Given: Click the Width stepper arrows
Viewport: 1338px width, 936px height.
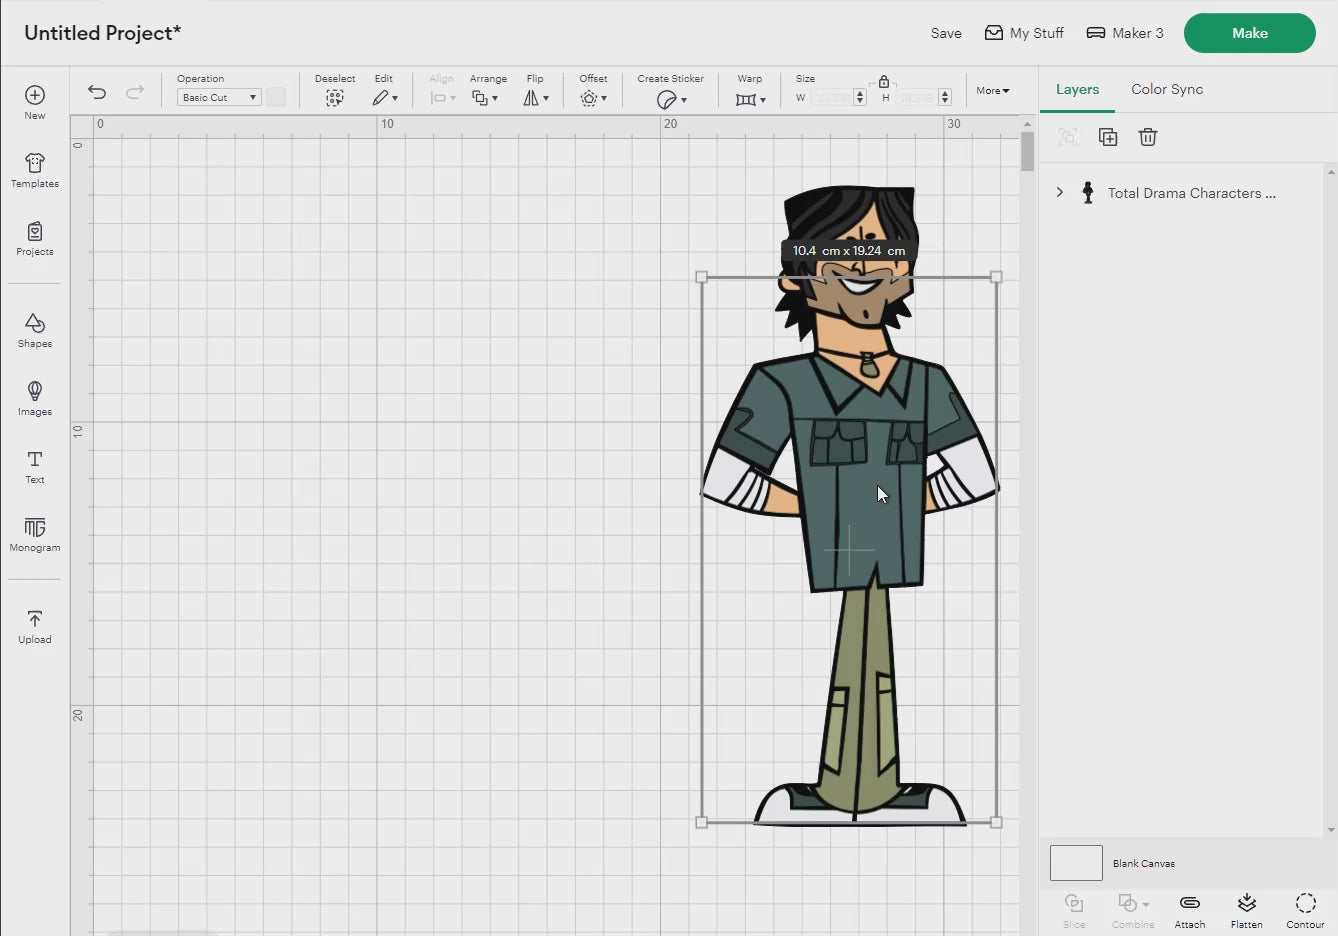Looking at the screenshot, I should click(860, 97).
